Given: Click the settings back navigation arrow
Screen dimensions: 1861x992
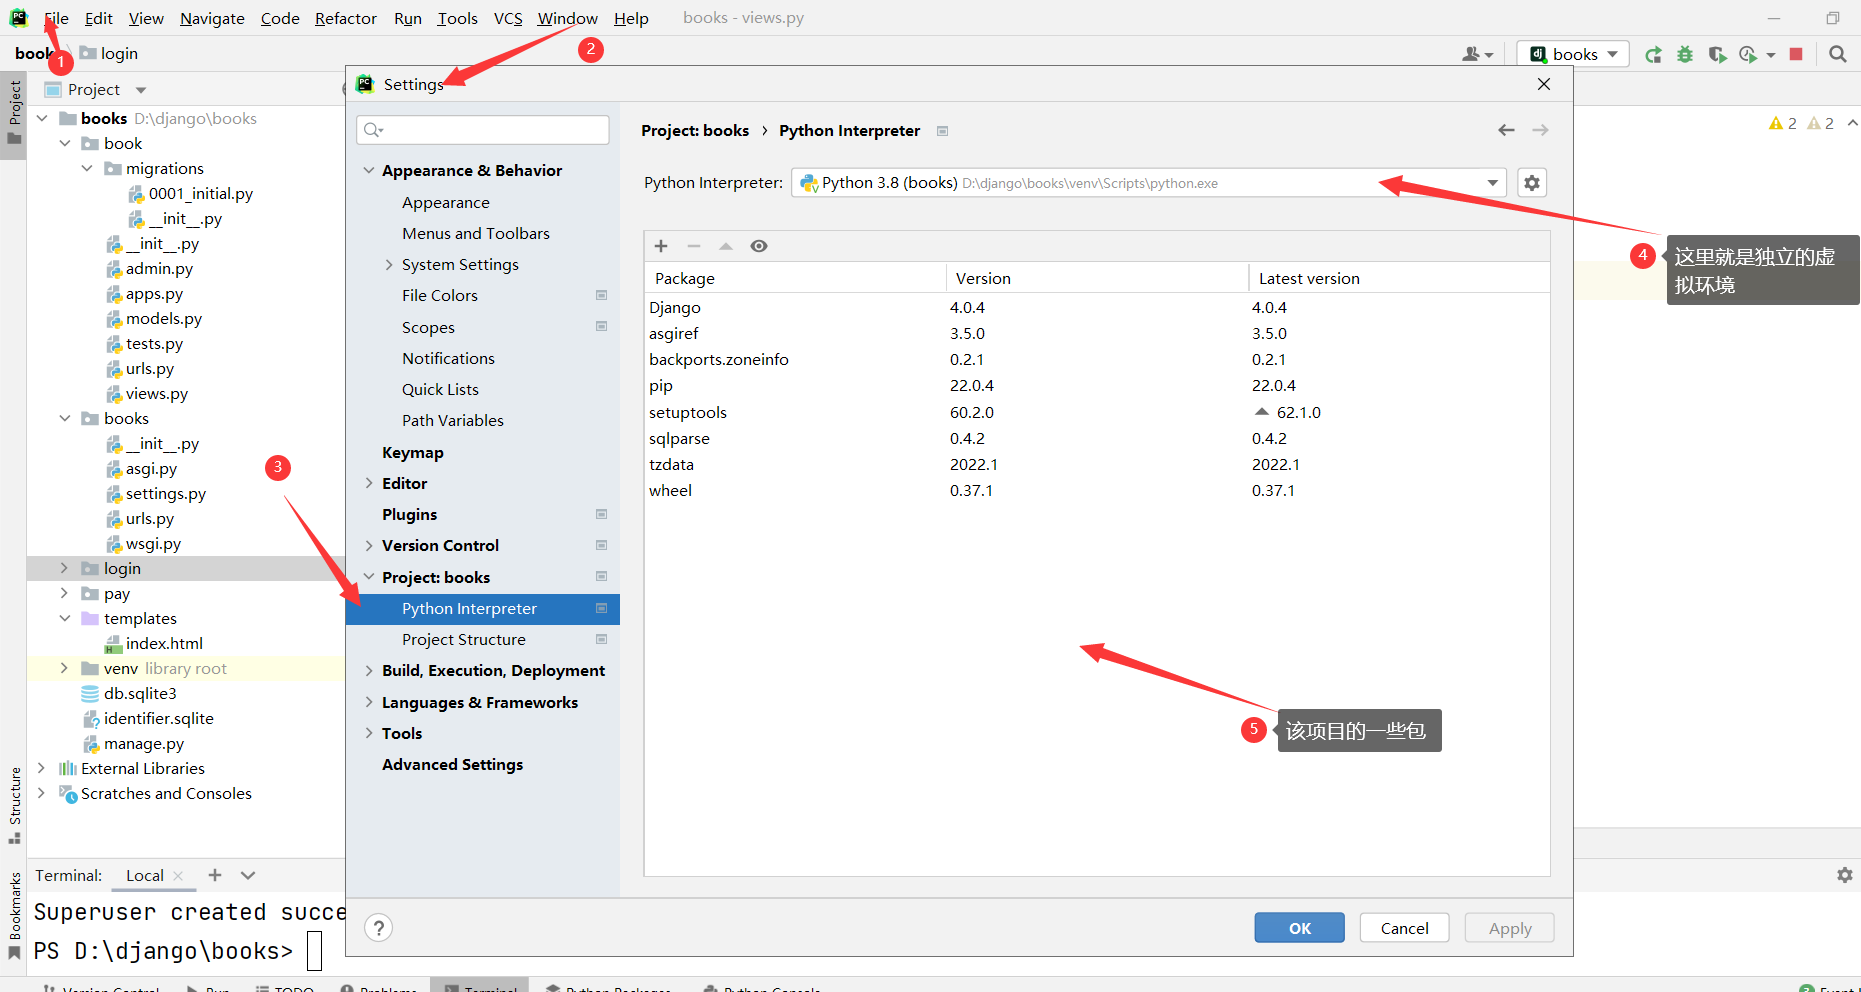Looking at the screenshot, I should coord(1507,130).
